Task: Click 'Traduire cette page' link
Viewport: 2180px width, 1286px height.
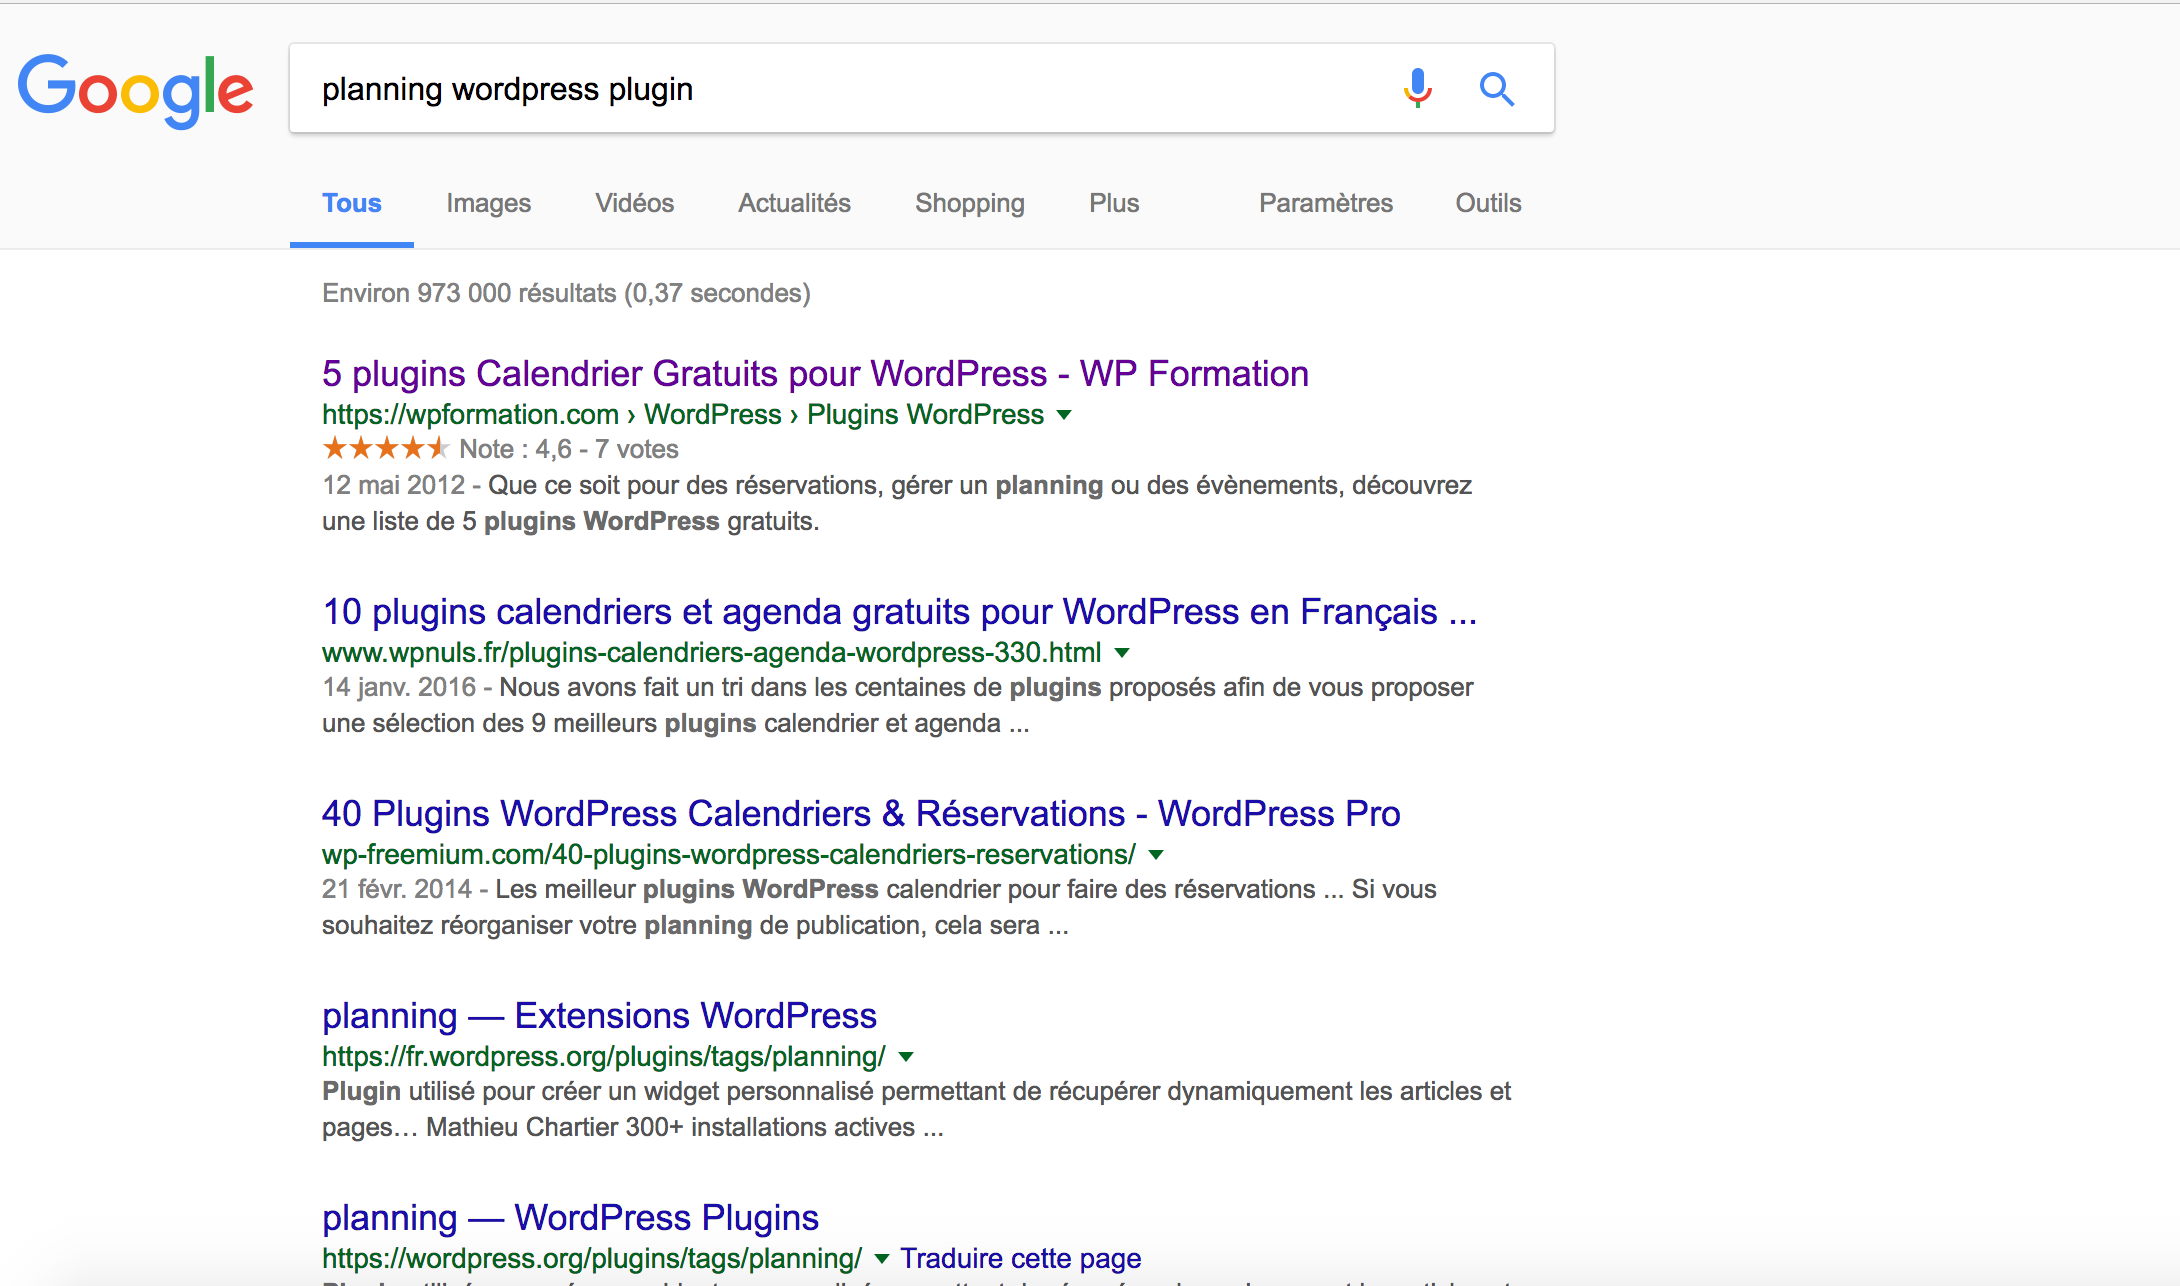Action: tap(1020, 1258)
